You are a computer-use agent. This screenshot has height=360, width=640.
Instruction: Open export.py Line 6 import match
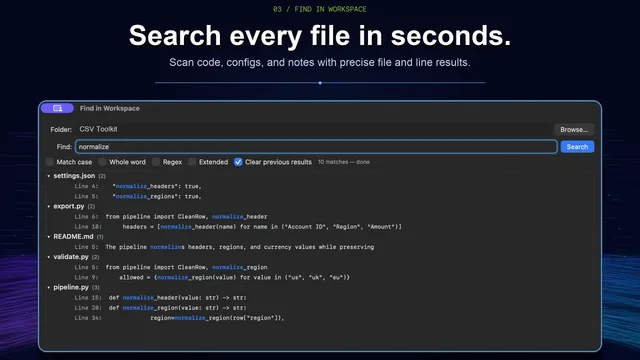point(171,217)
